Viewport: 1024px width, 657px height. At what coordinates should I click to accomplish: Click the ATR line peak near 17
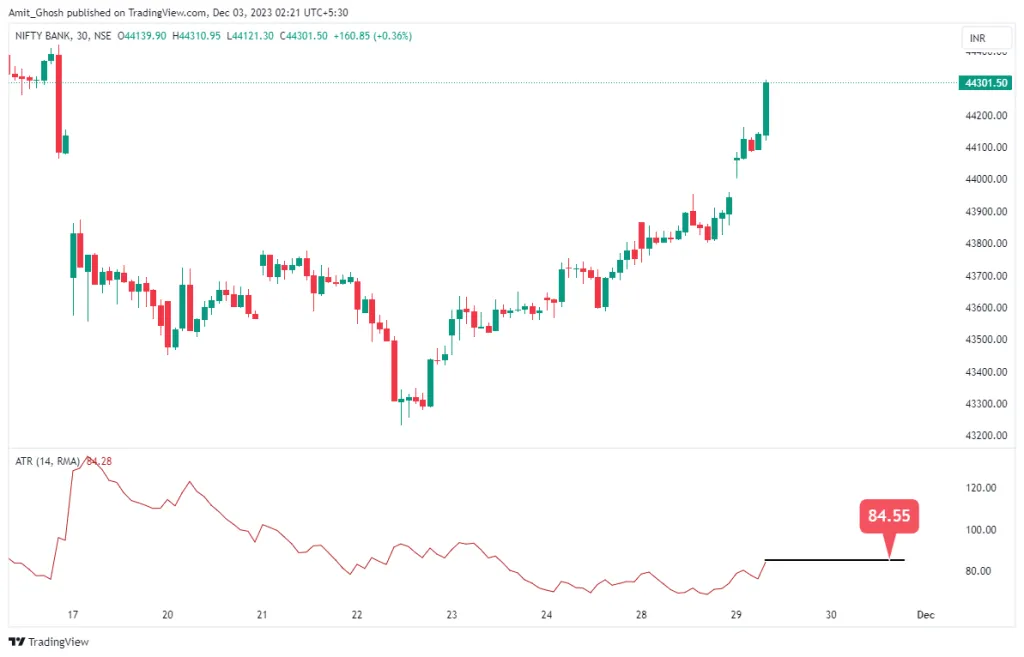coord(87,462)
